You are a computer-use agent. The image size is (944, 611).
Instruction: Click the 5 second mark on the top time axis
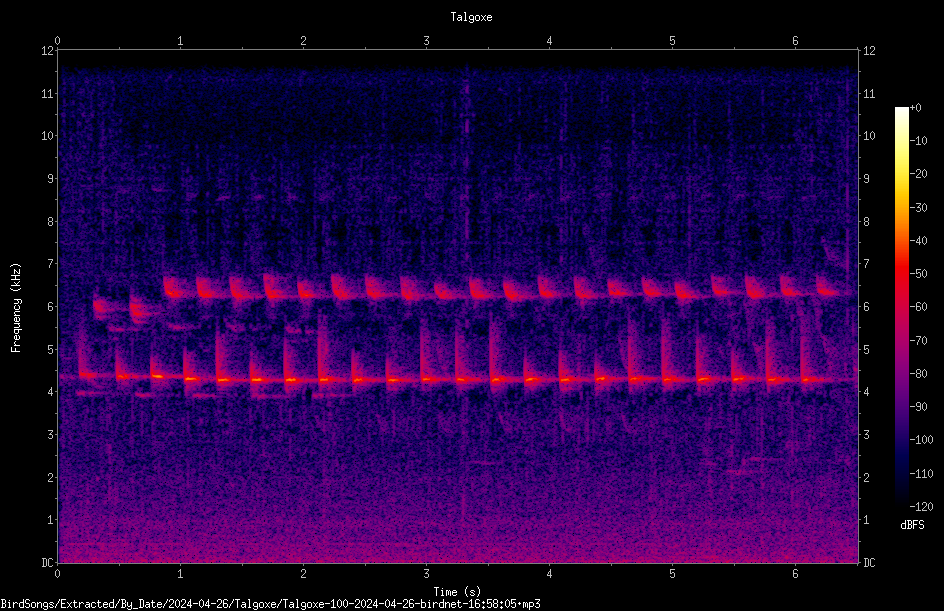[x=672, y=41]
